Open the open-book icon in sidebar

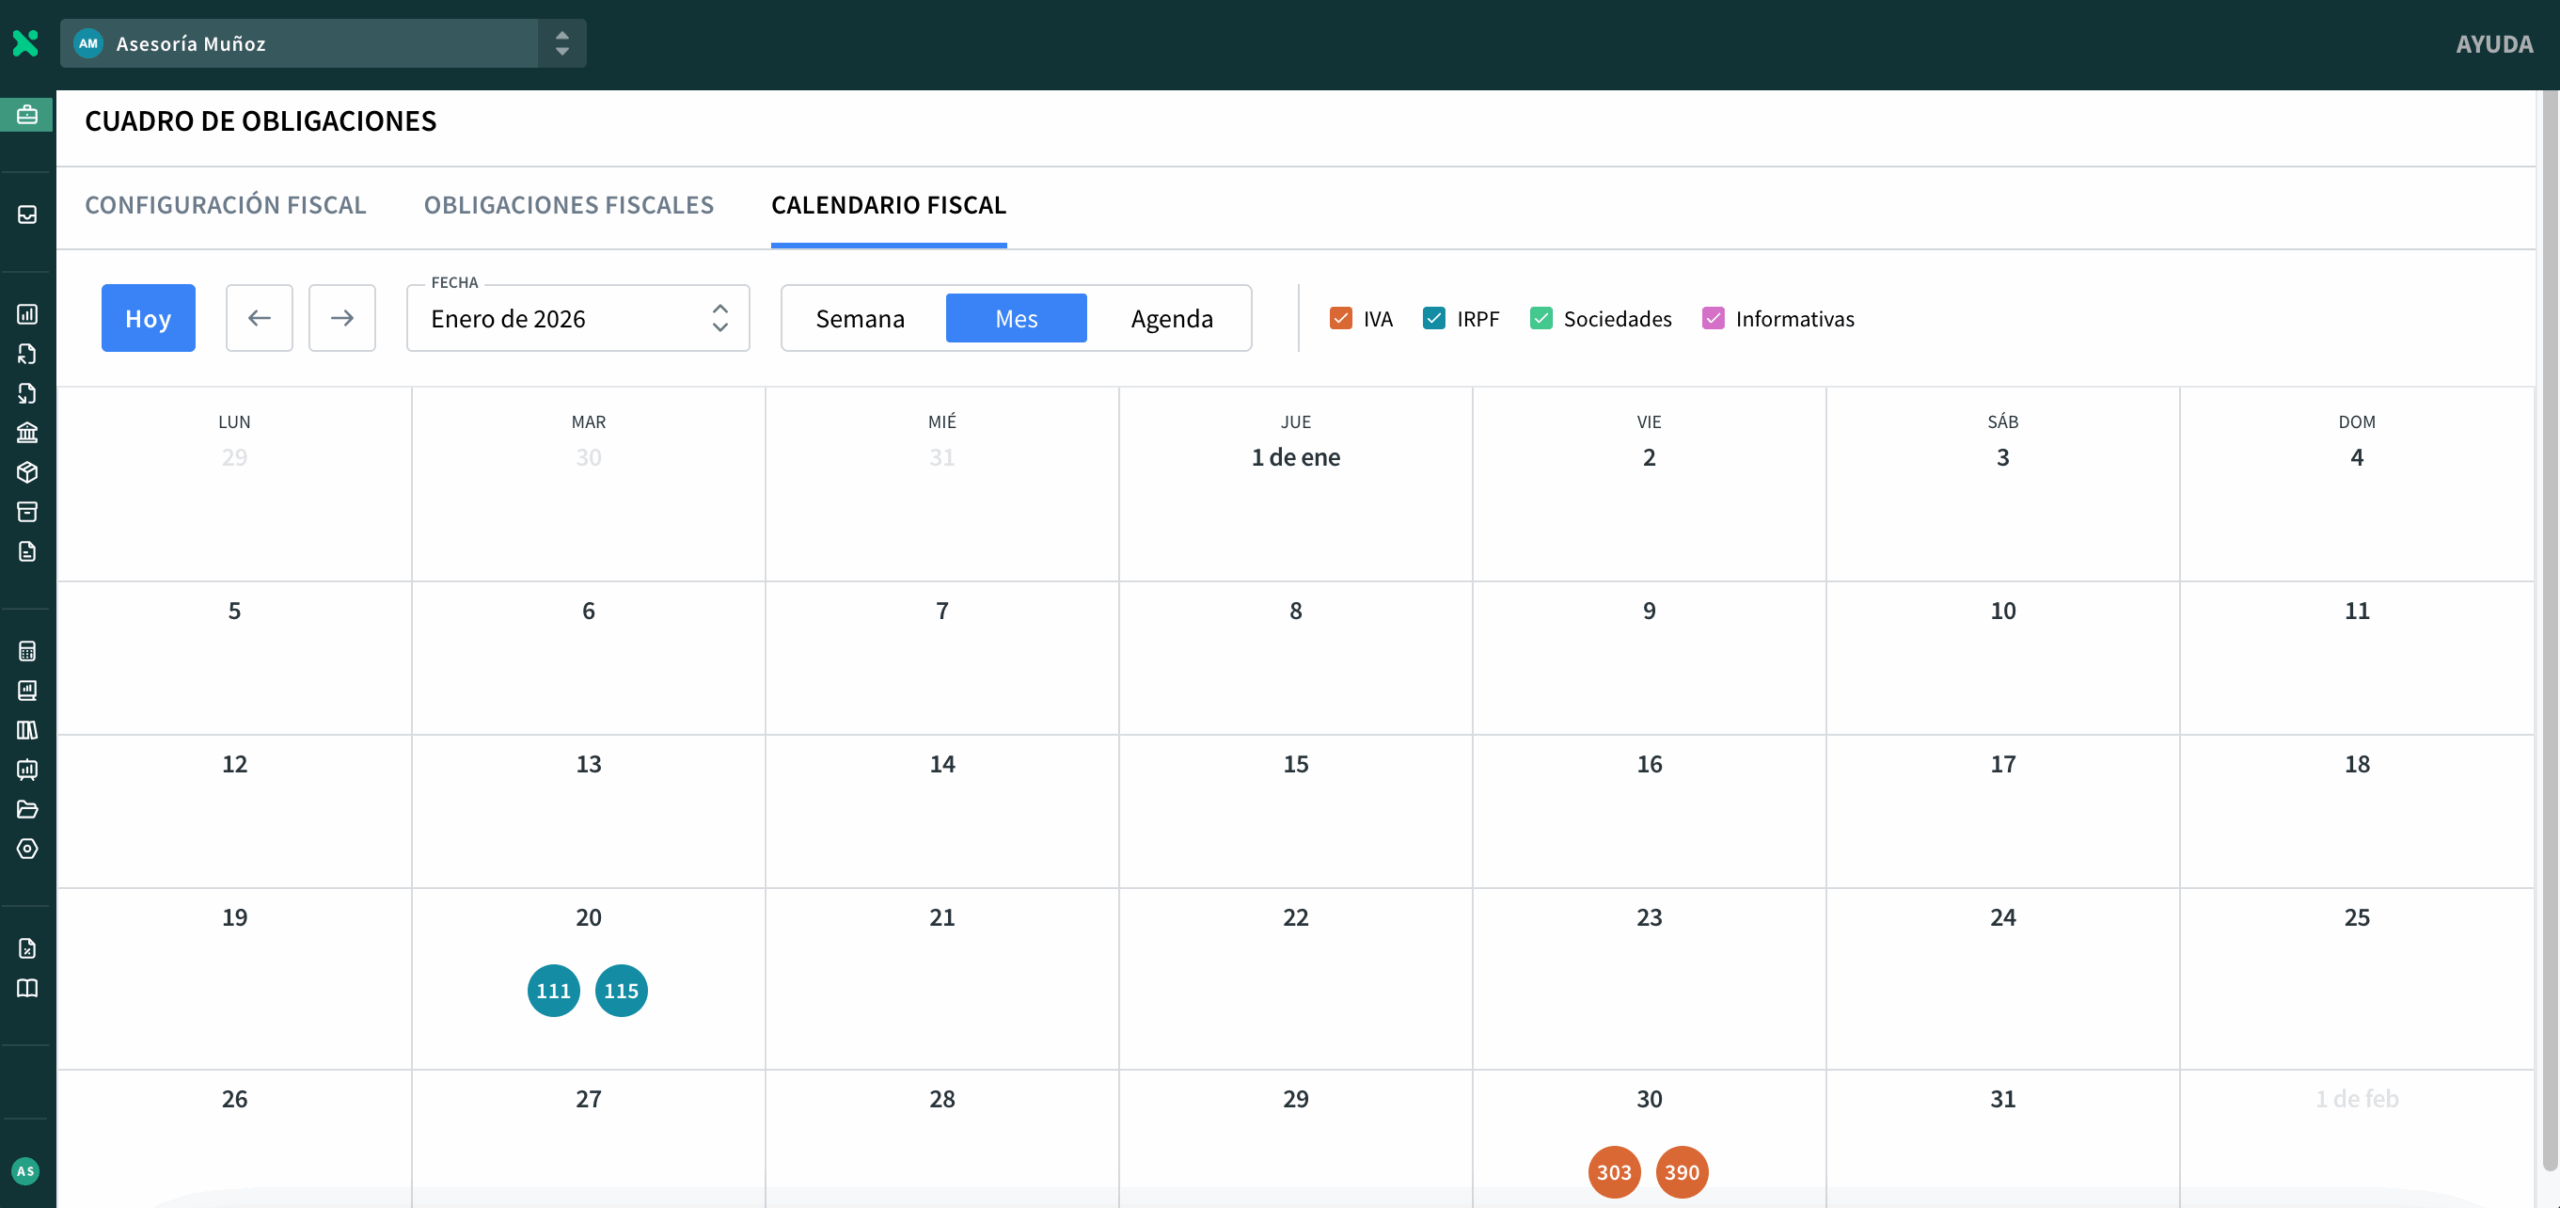pos(27,988)
